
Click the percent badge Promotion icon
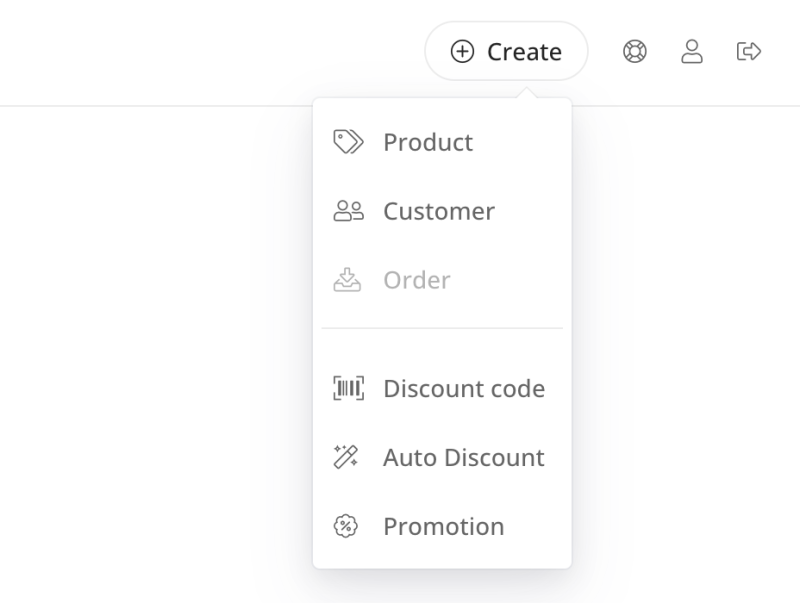(346, 526)
